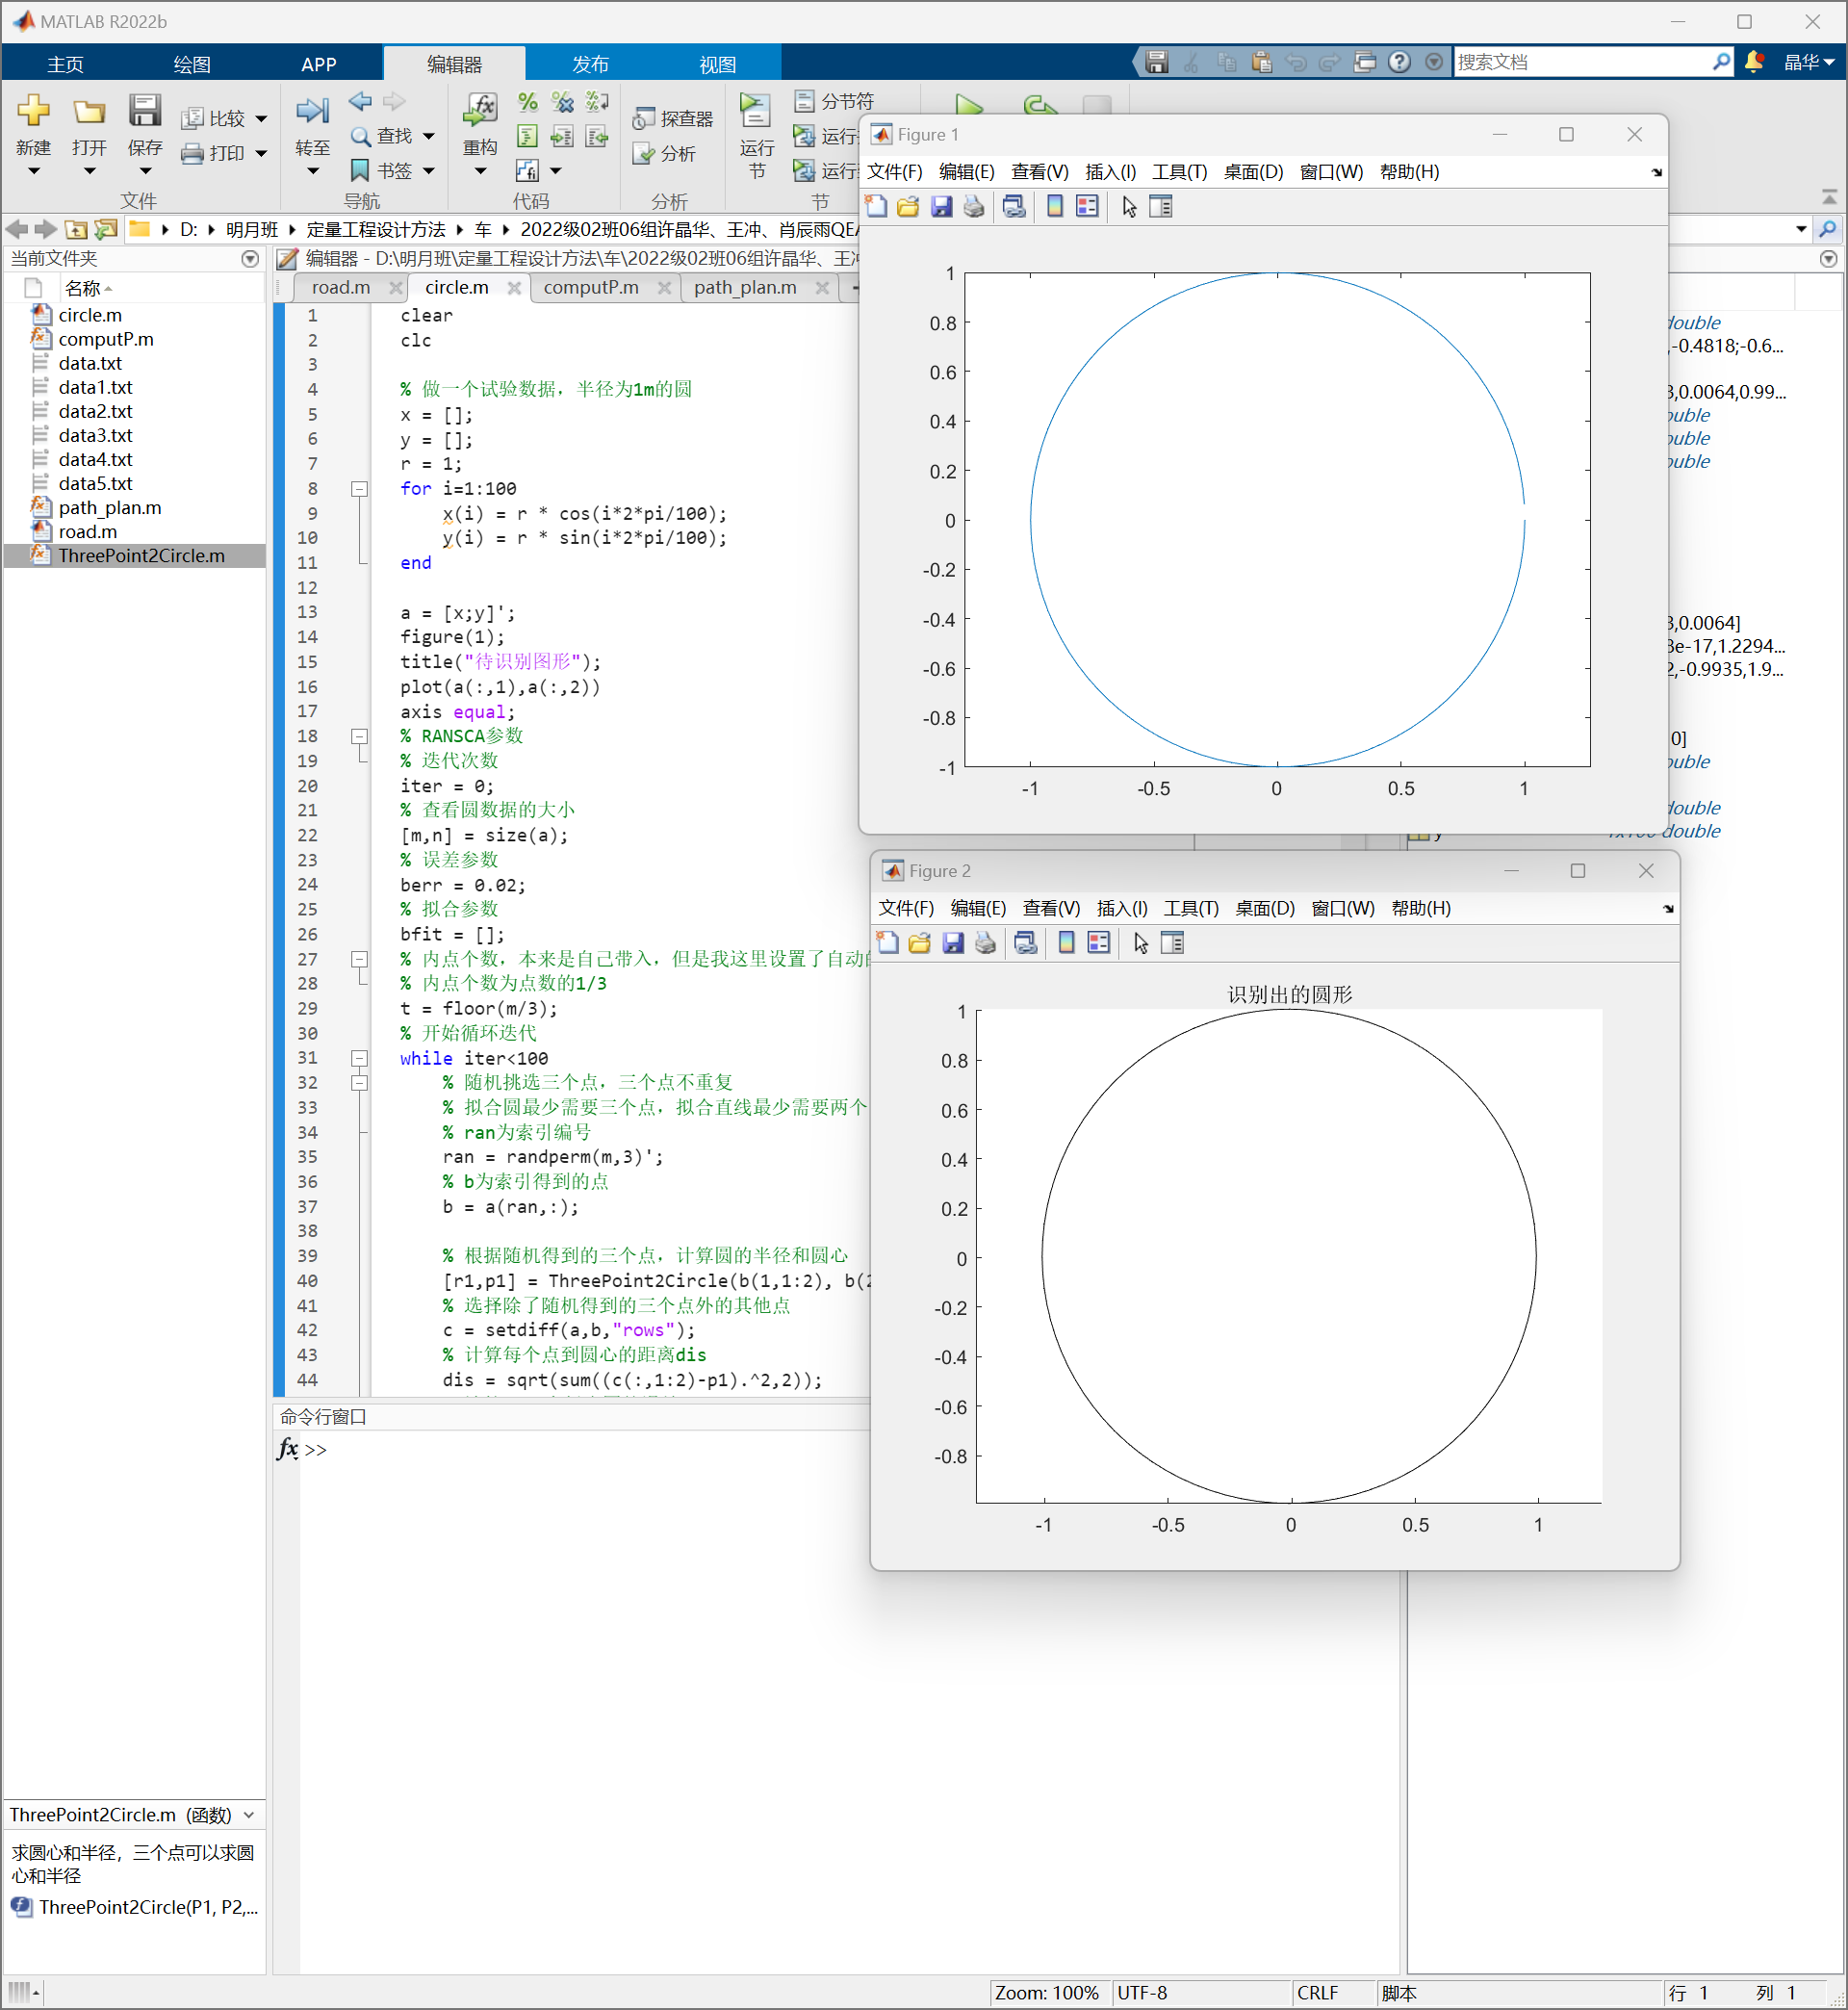This screenshot has height=2010, width=1848.
Task: Click the Refactor (重构) icon
Action: point(480,110)
